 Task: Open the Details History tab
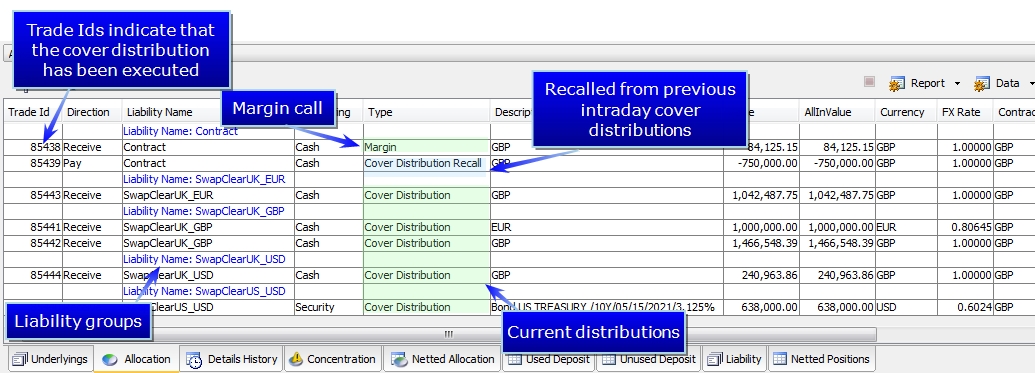(x=232, y=359)
